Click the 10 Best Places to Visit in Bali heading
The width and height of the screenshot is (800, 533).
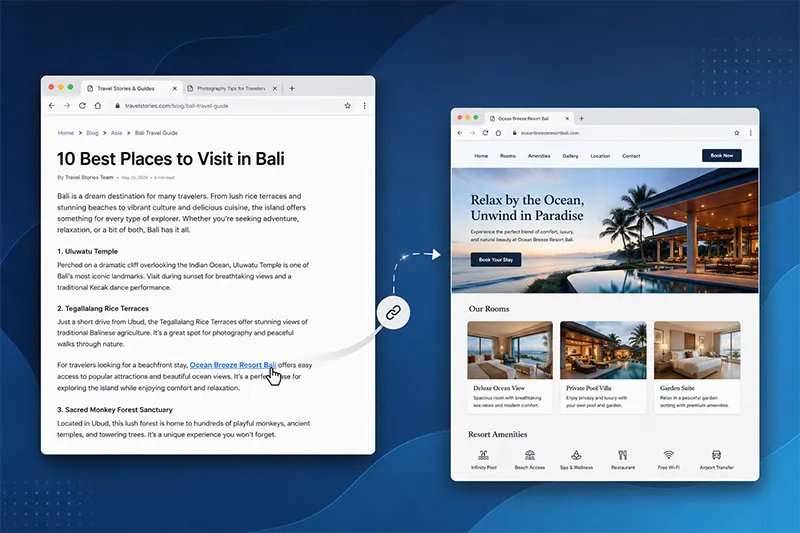click(x=170, y=159)
